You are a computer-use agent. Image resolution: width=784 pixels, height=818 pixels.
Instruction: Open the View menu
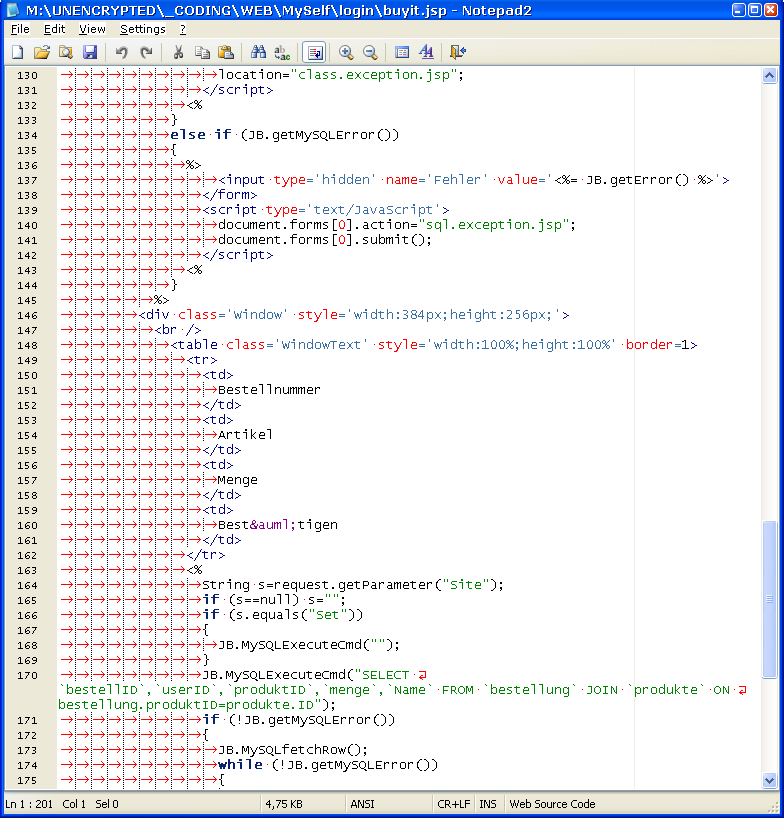[x=92, y=29]
